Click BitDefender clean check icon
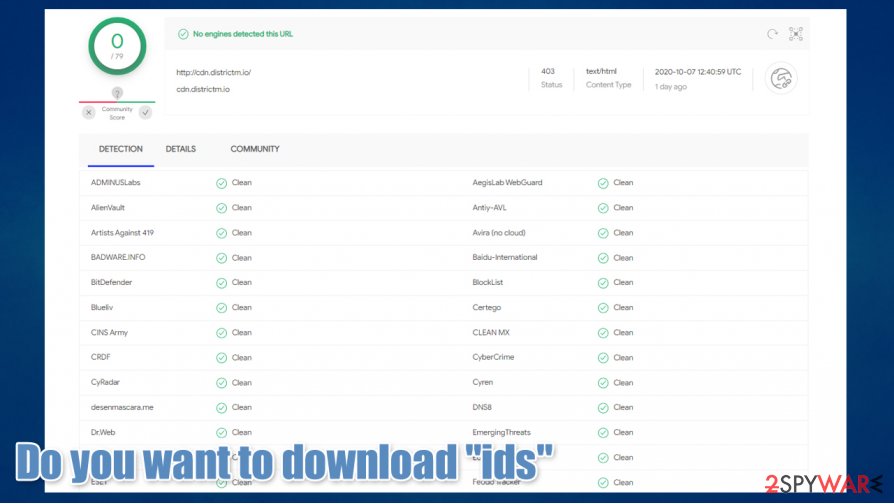 click(221, 283)
